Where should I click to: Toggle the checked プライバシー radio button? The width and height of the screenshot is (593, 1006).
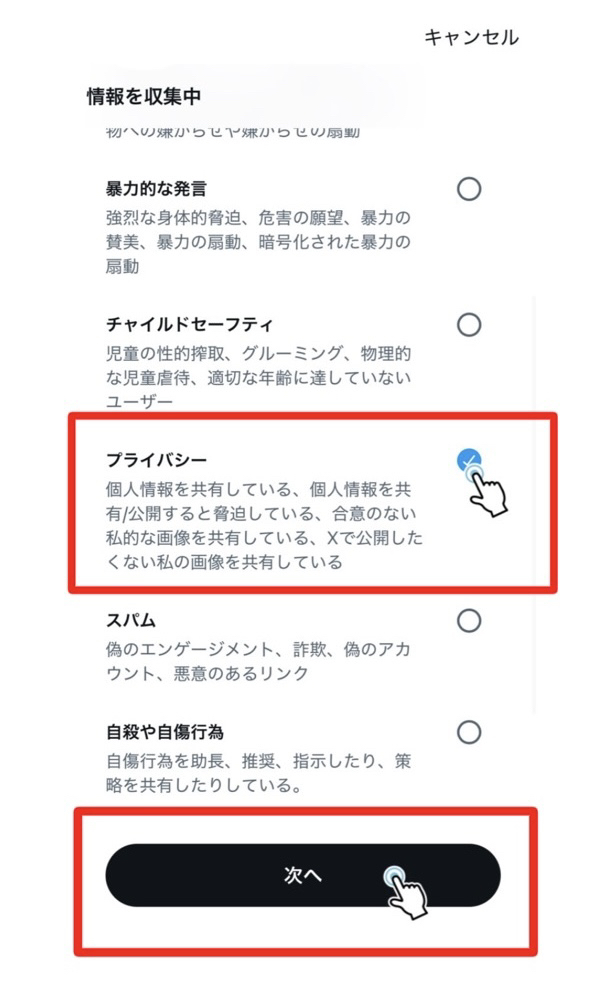(x=469, y=460)
